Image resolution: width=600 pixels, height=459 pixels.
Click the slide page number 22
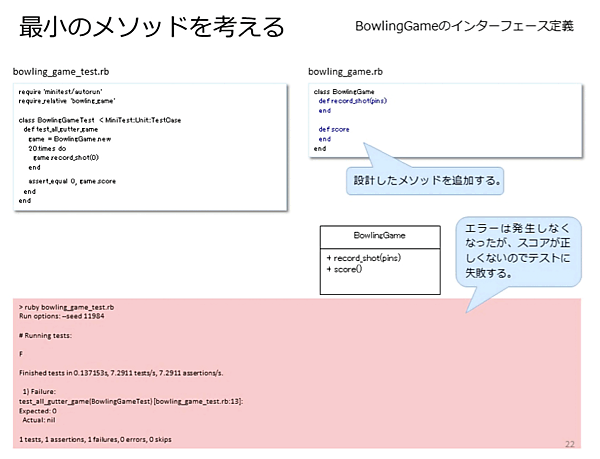point(570,444)
